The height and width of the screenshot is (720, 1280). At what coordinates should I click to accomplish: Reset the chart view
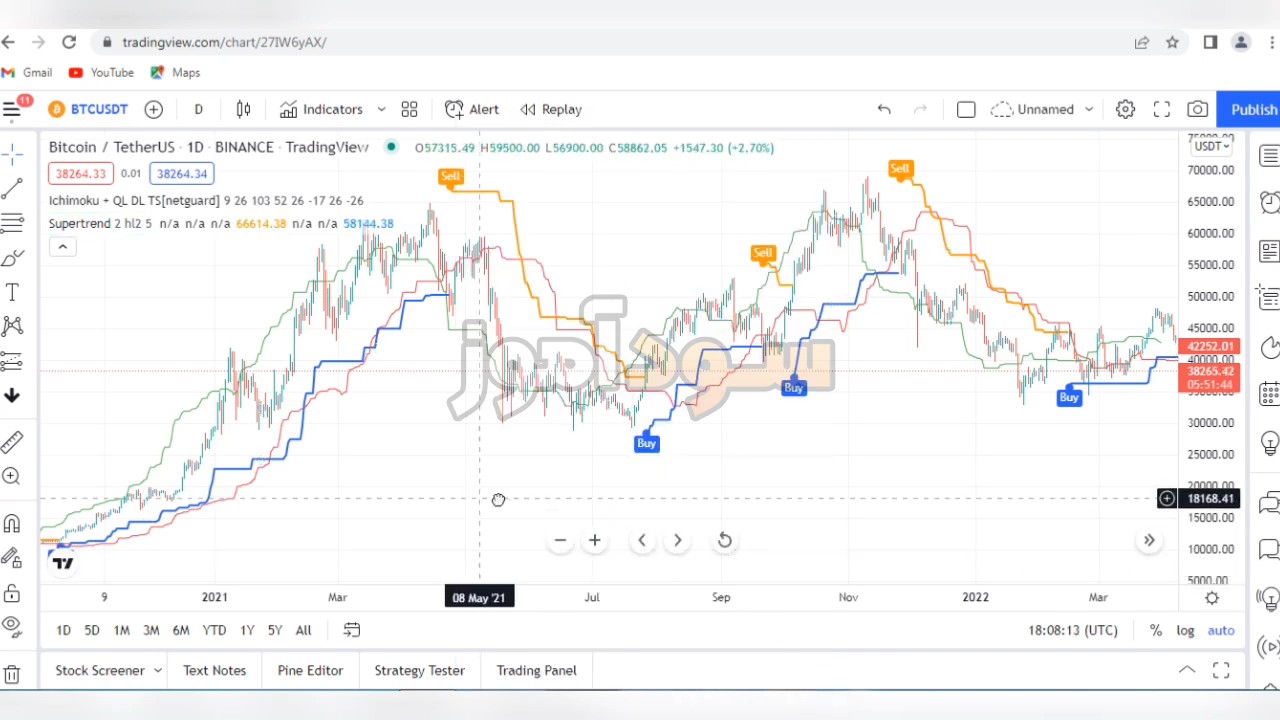click(x=725, y=540)
